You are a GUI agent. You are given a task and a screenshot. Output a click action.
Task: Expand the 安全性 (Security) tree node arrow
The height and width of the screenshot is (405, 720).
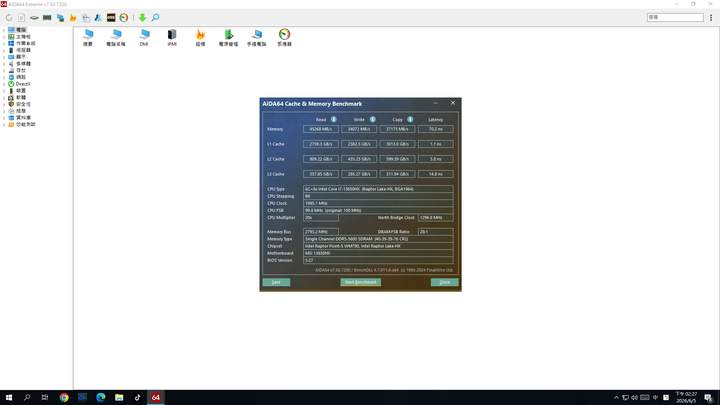(4, 104)
